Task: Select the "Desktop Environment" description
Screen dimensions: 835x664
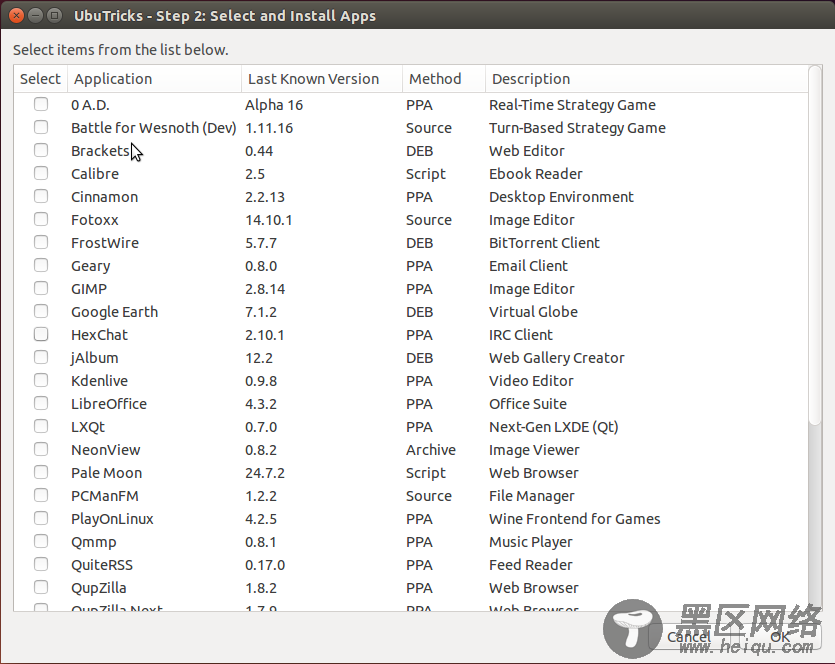Action: [x=561, y=197]
